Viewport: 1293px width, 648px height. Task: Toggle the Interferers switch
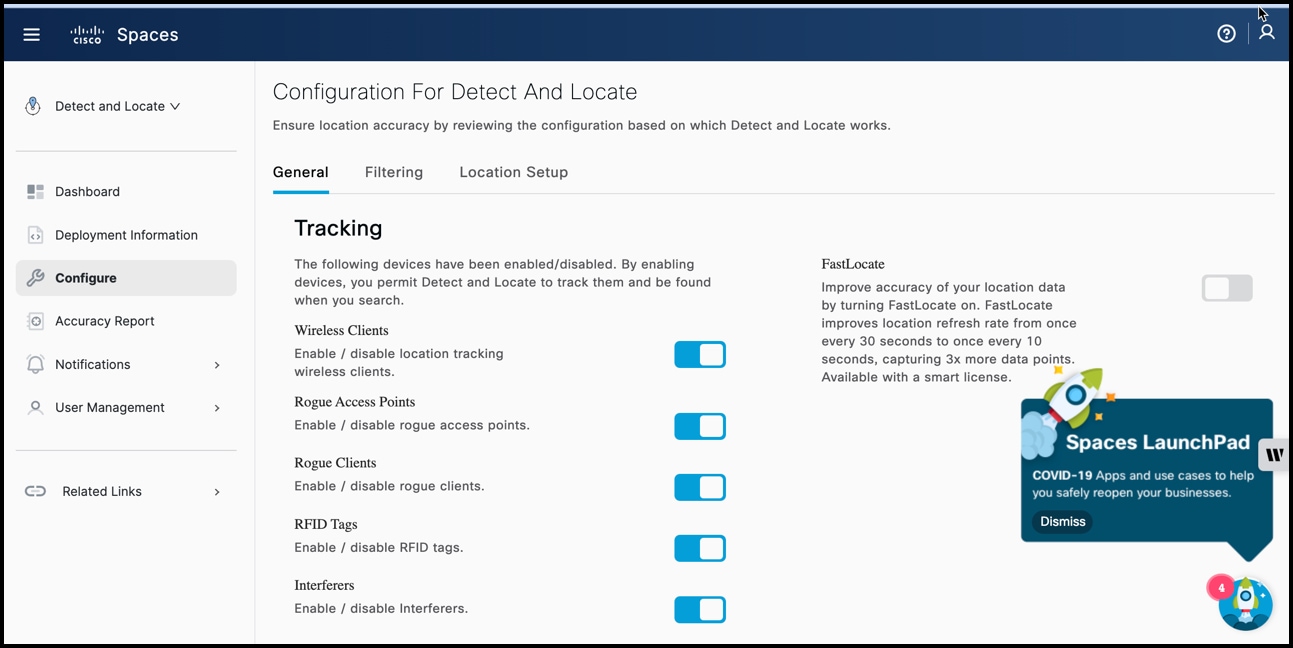(x=700, y=610)
